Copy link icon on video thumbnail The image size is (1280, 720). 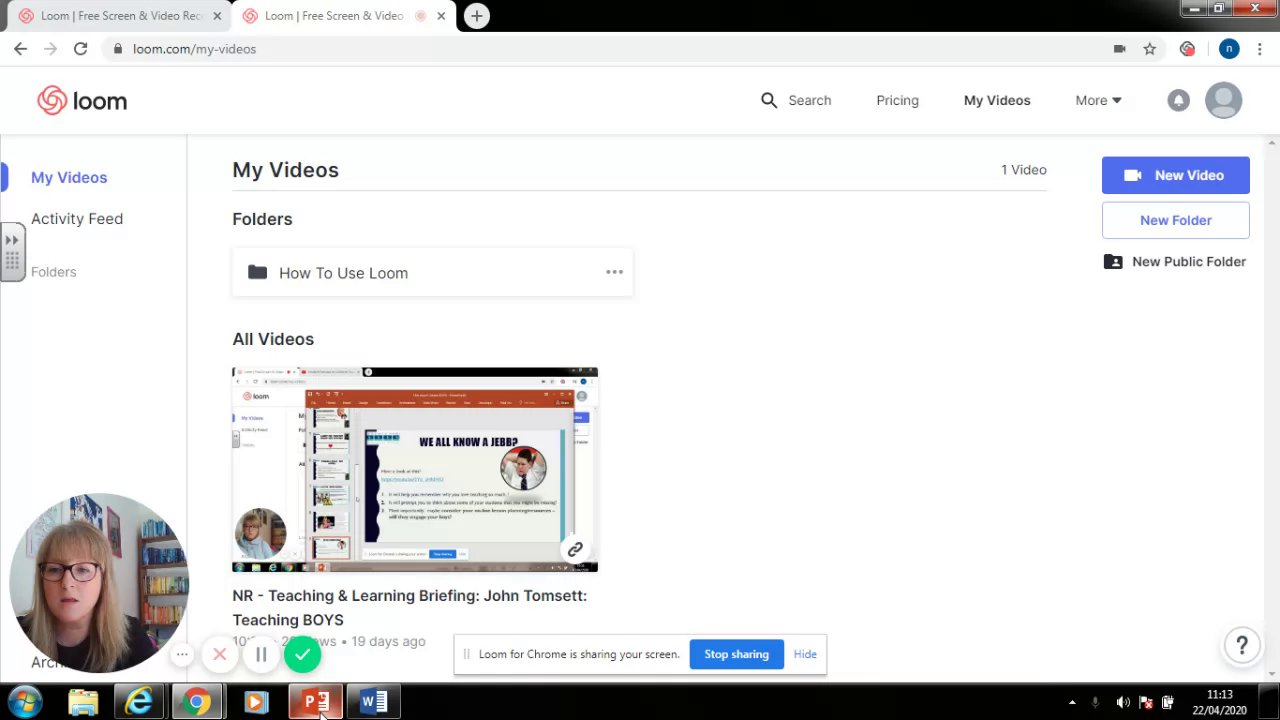[575, 549]
